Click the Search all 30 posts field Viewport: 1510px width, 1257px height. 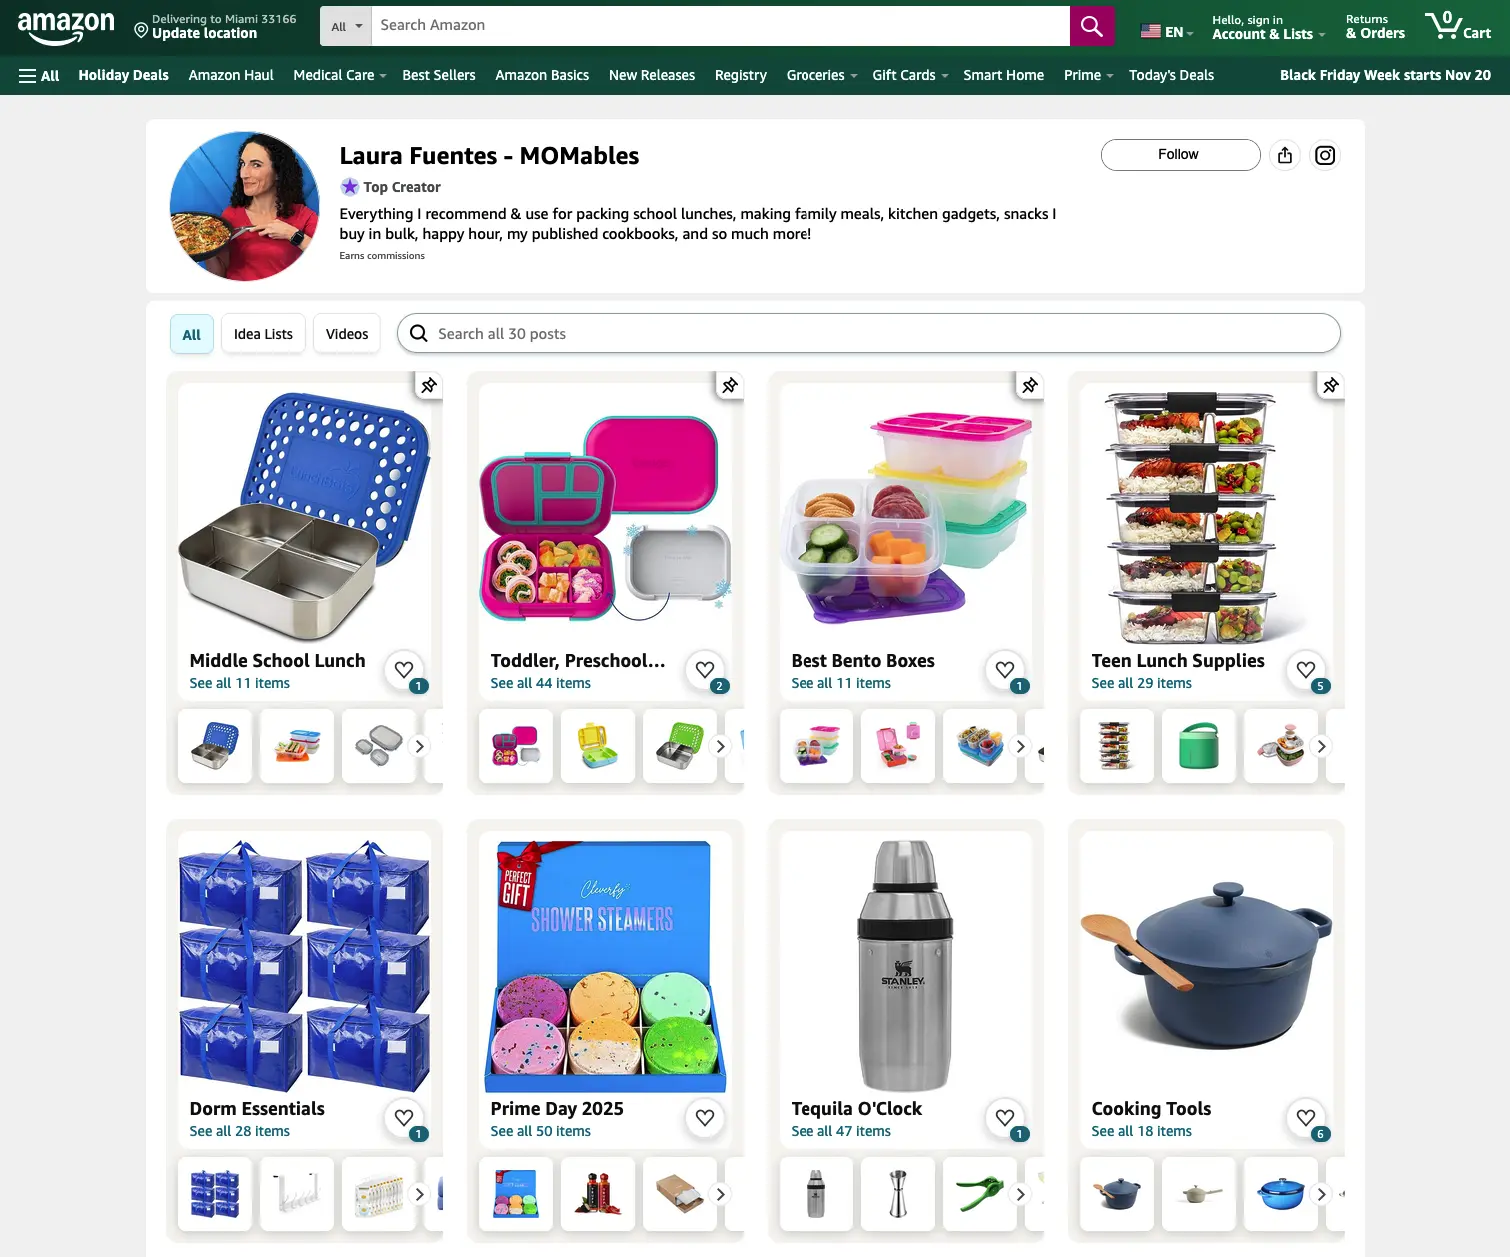click(868, 333)
